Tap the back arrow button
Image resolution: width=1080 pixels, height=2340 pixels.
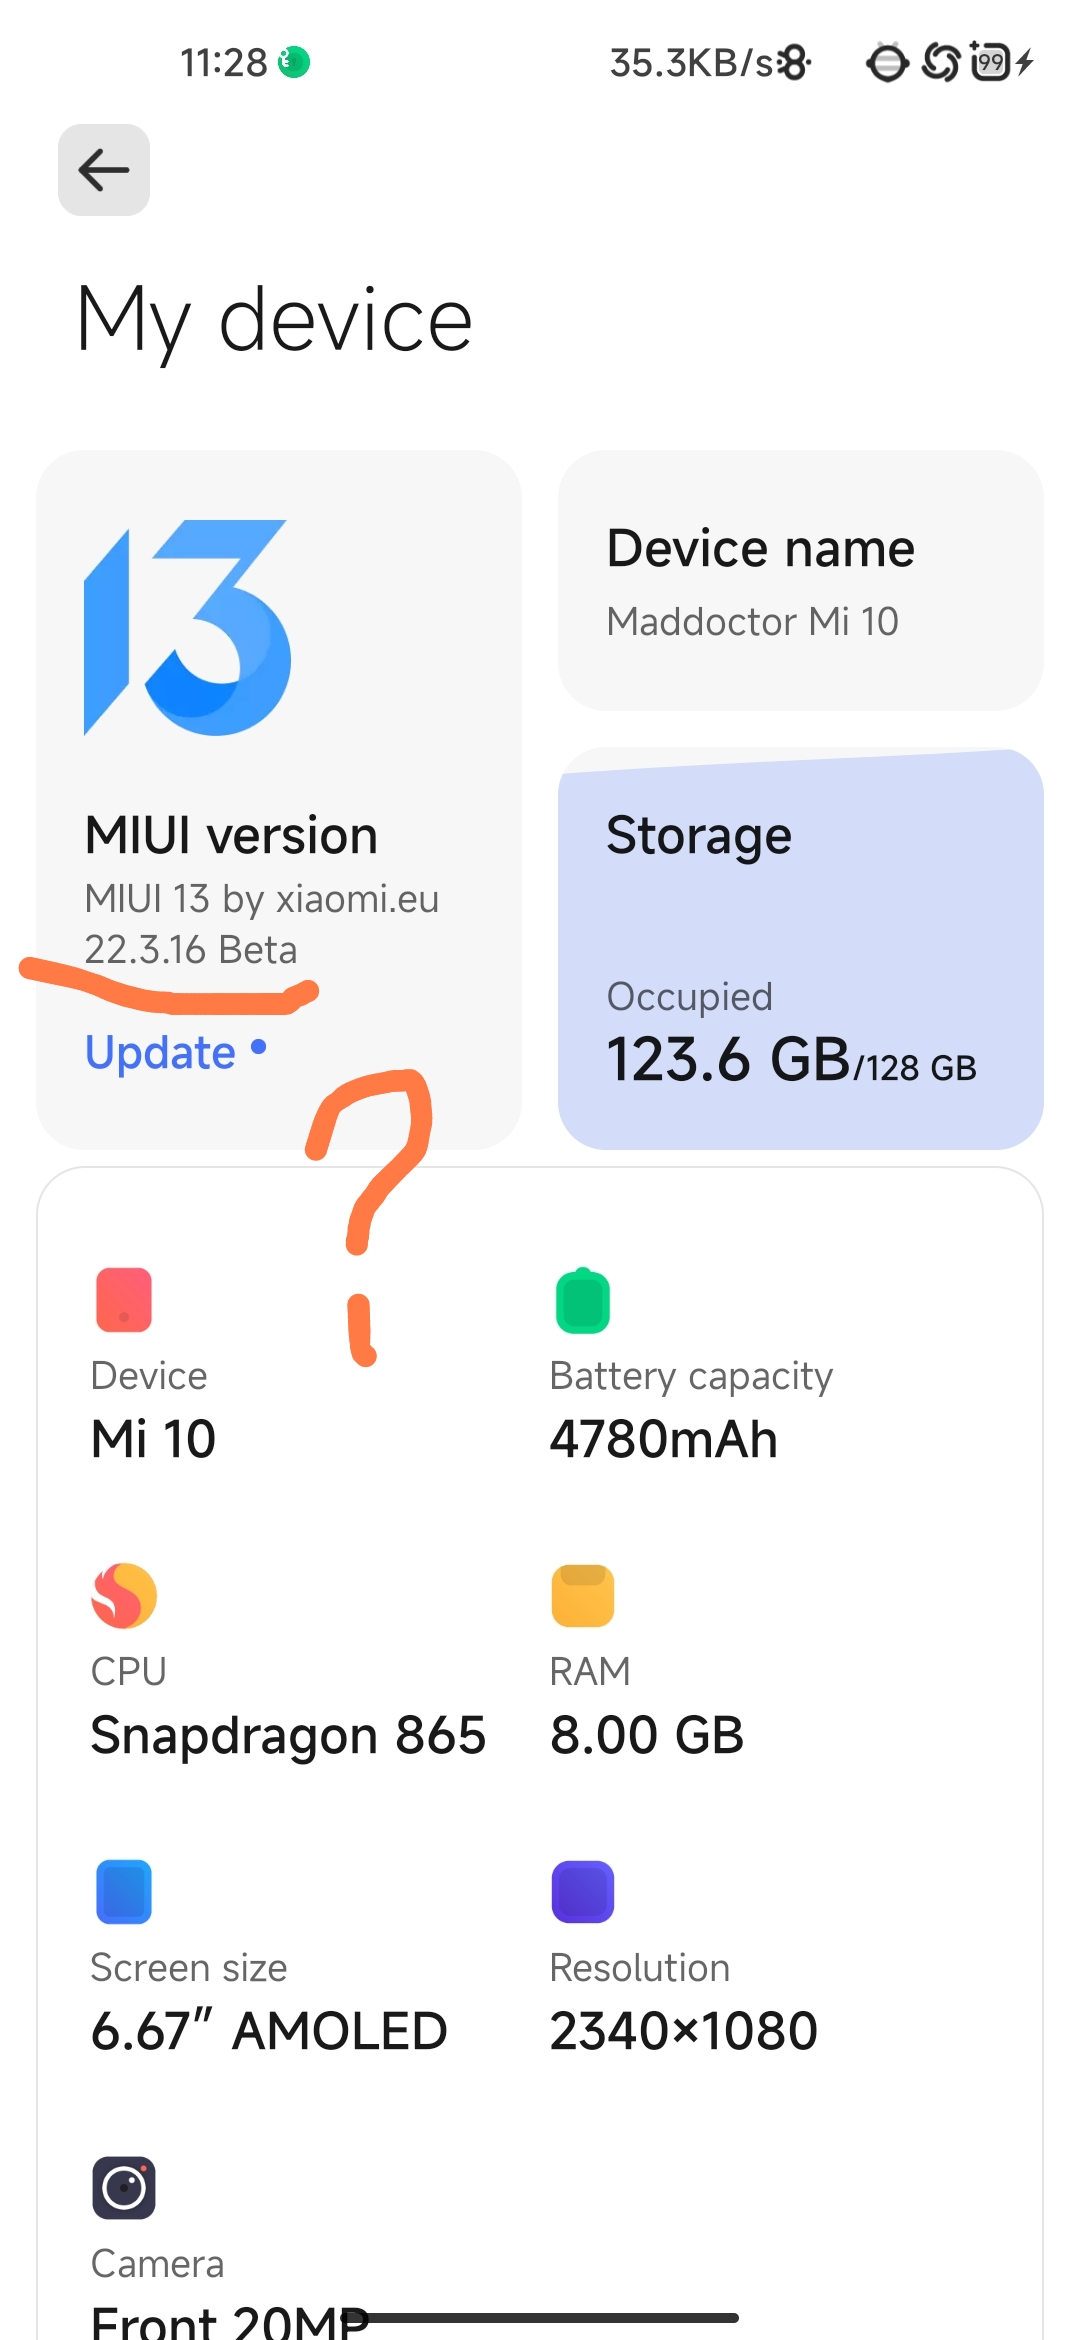[x=104, y=170]
